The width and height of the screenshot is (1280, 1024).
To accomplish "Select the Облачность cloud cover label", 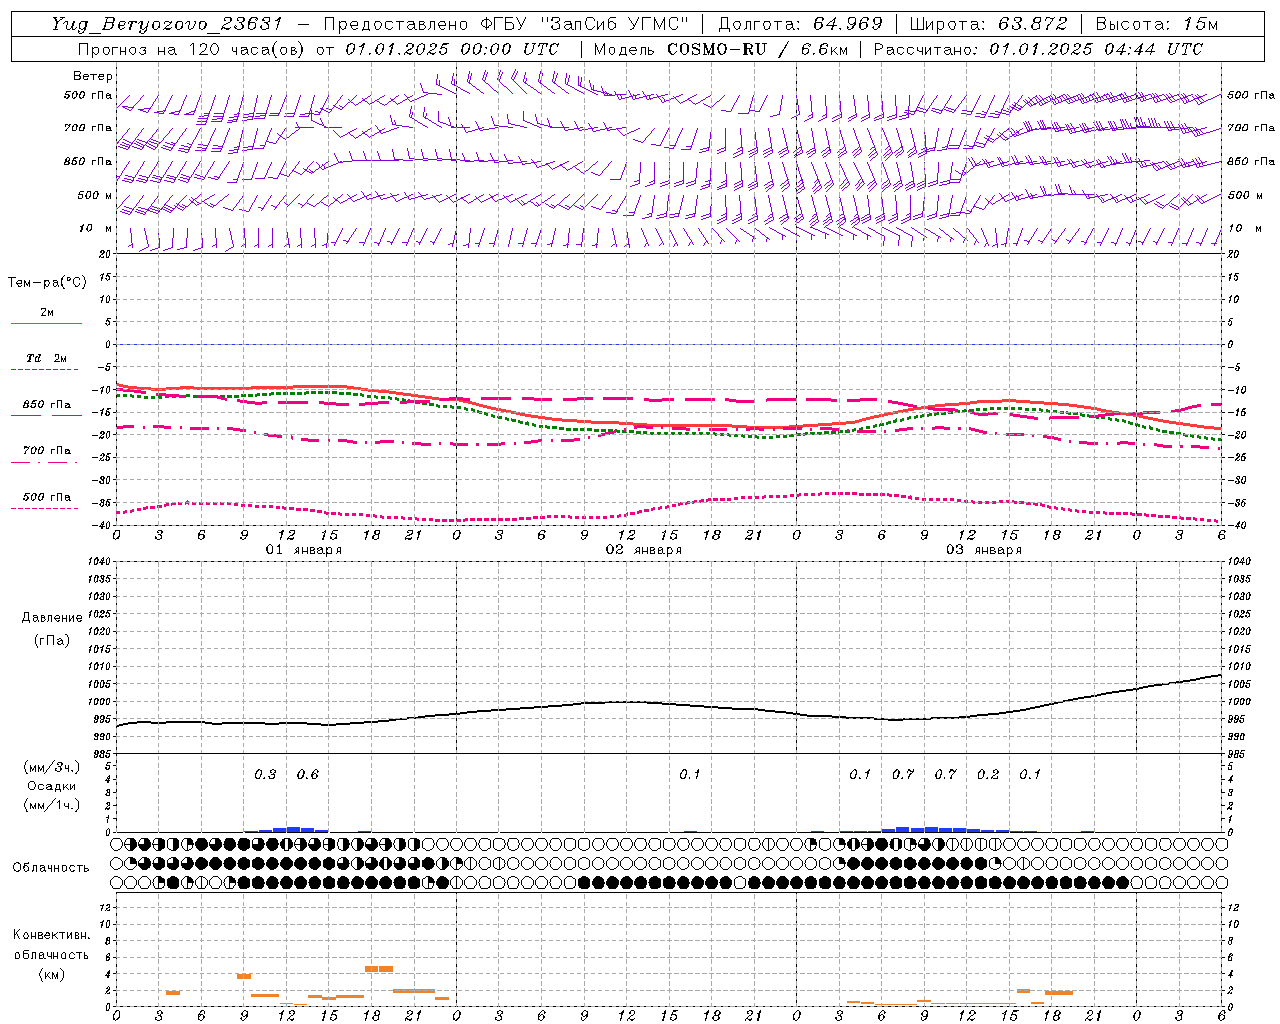I will 51,868.
